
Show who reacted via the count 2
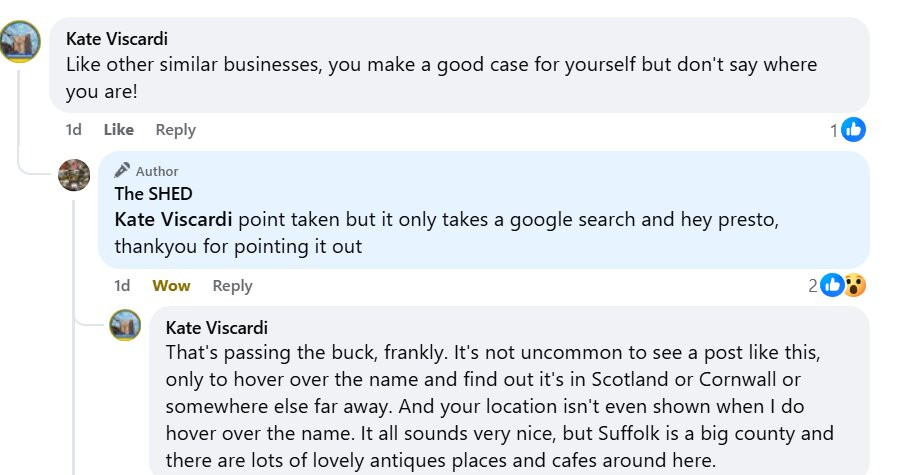point(813,286)
